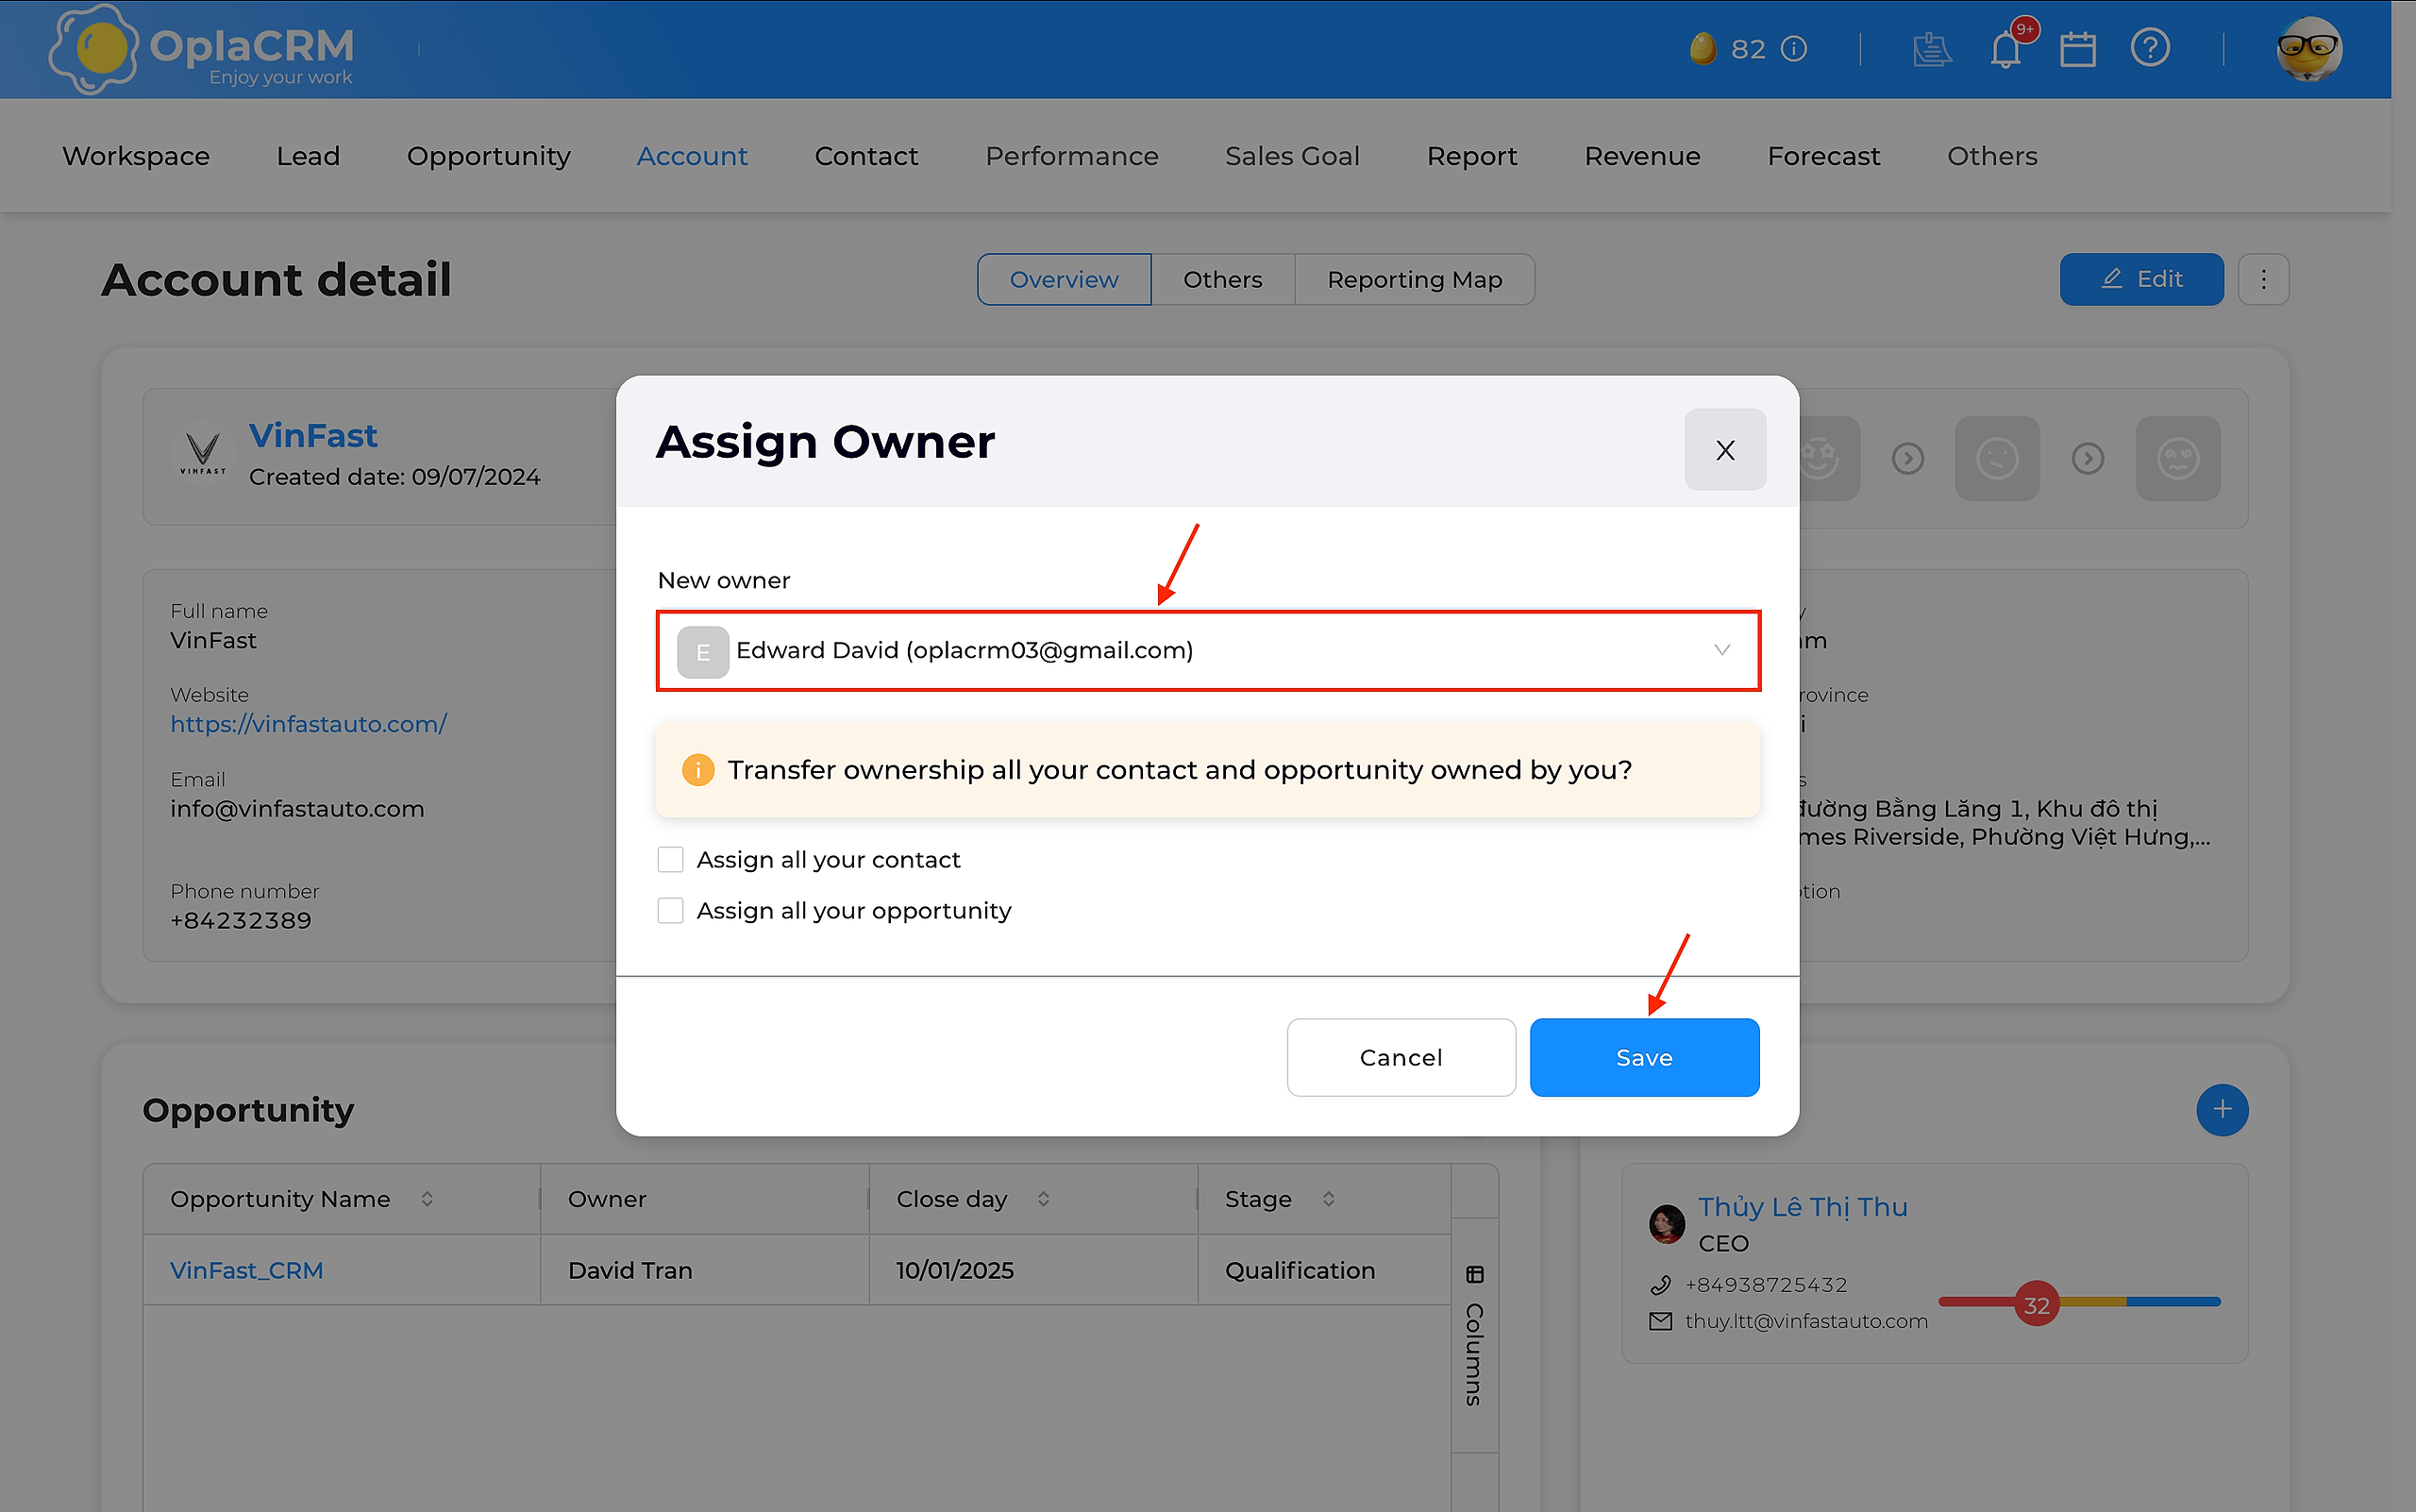Click the Edit button

tap(2141, 279)
